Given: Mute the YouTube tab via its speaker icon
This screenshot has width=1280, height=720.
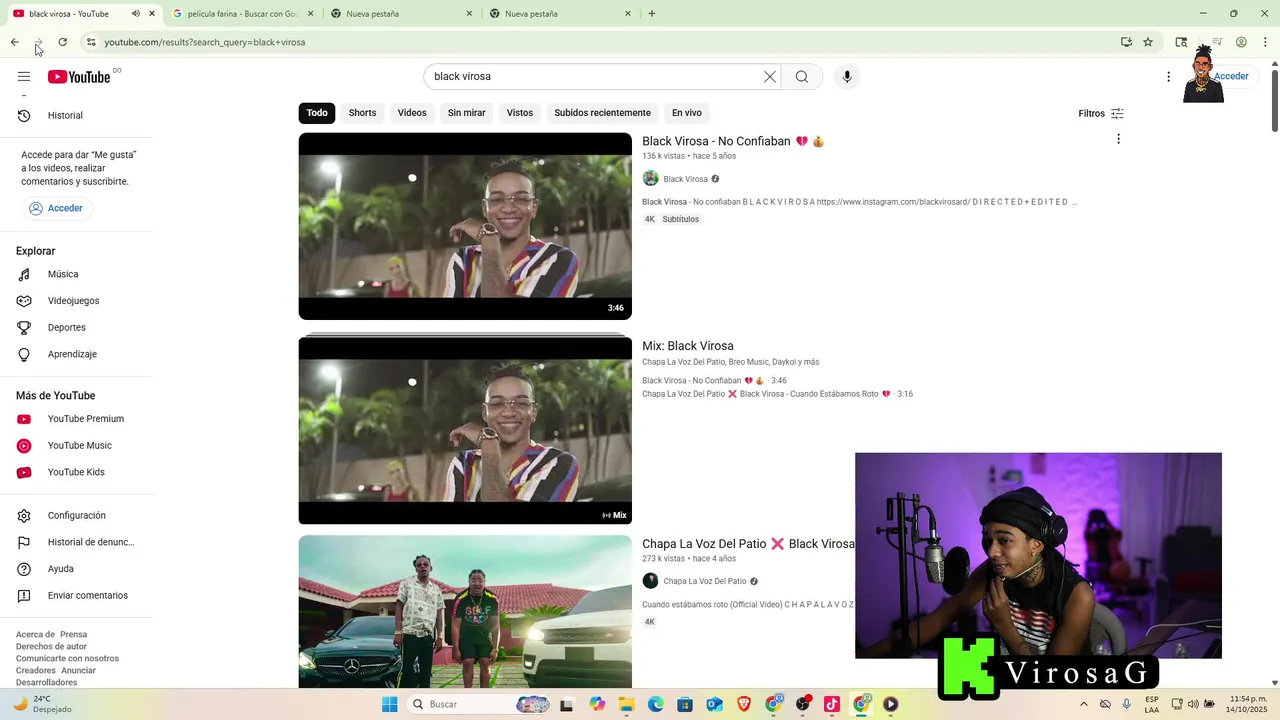Looking at the screenshot, I should coord(136,14).
